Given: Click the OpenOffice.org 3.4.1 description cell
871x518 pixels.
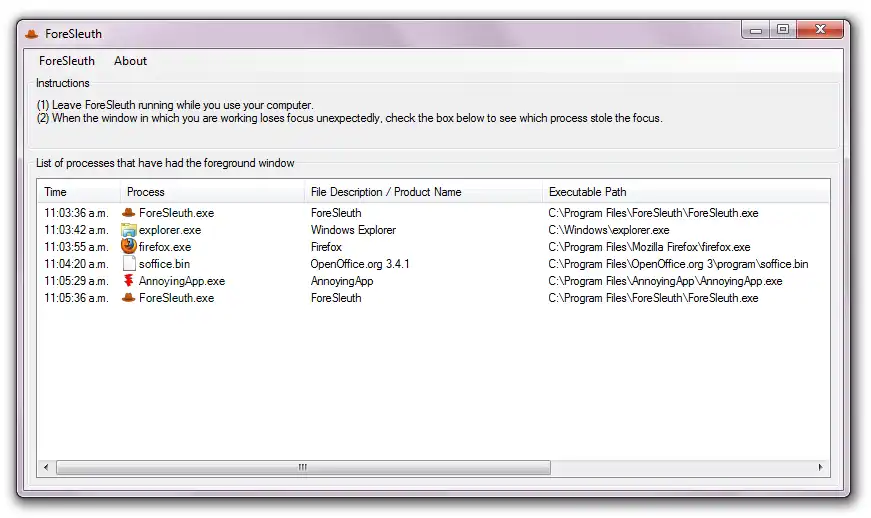Looking at the screenshot, I should (x=360, y=264).
